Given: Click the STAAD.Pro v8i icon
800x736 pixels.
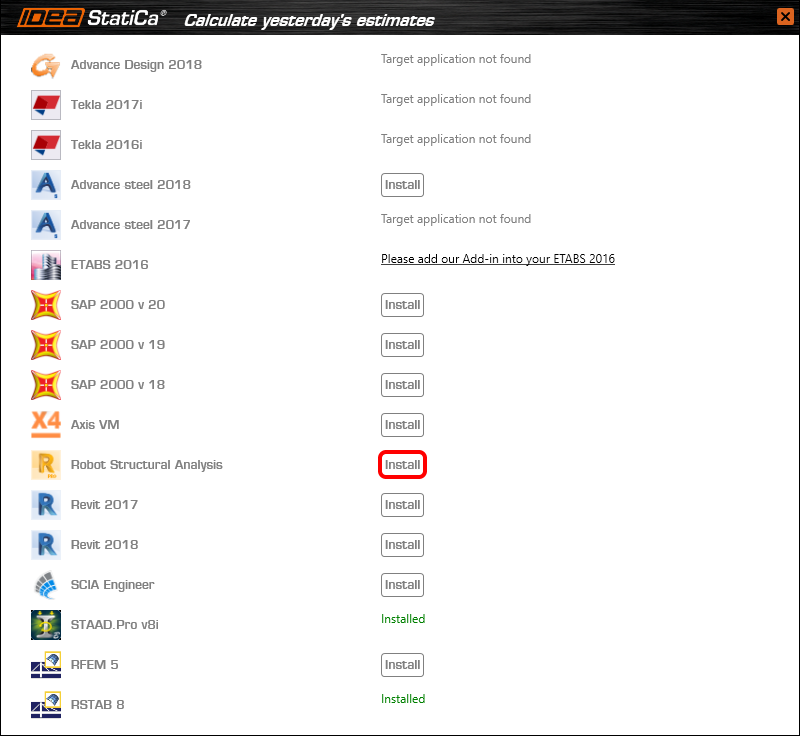Looking at the screenshot, I should 45,625.
